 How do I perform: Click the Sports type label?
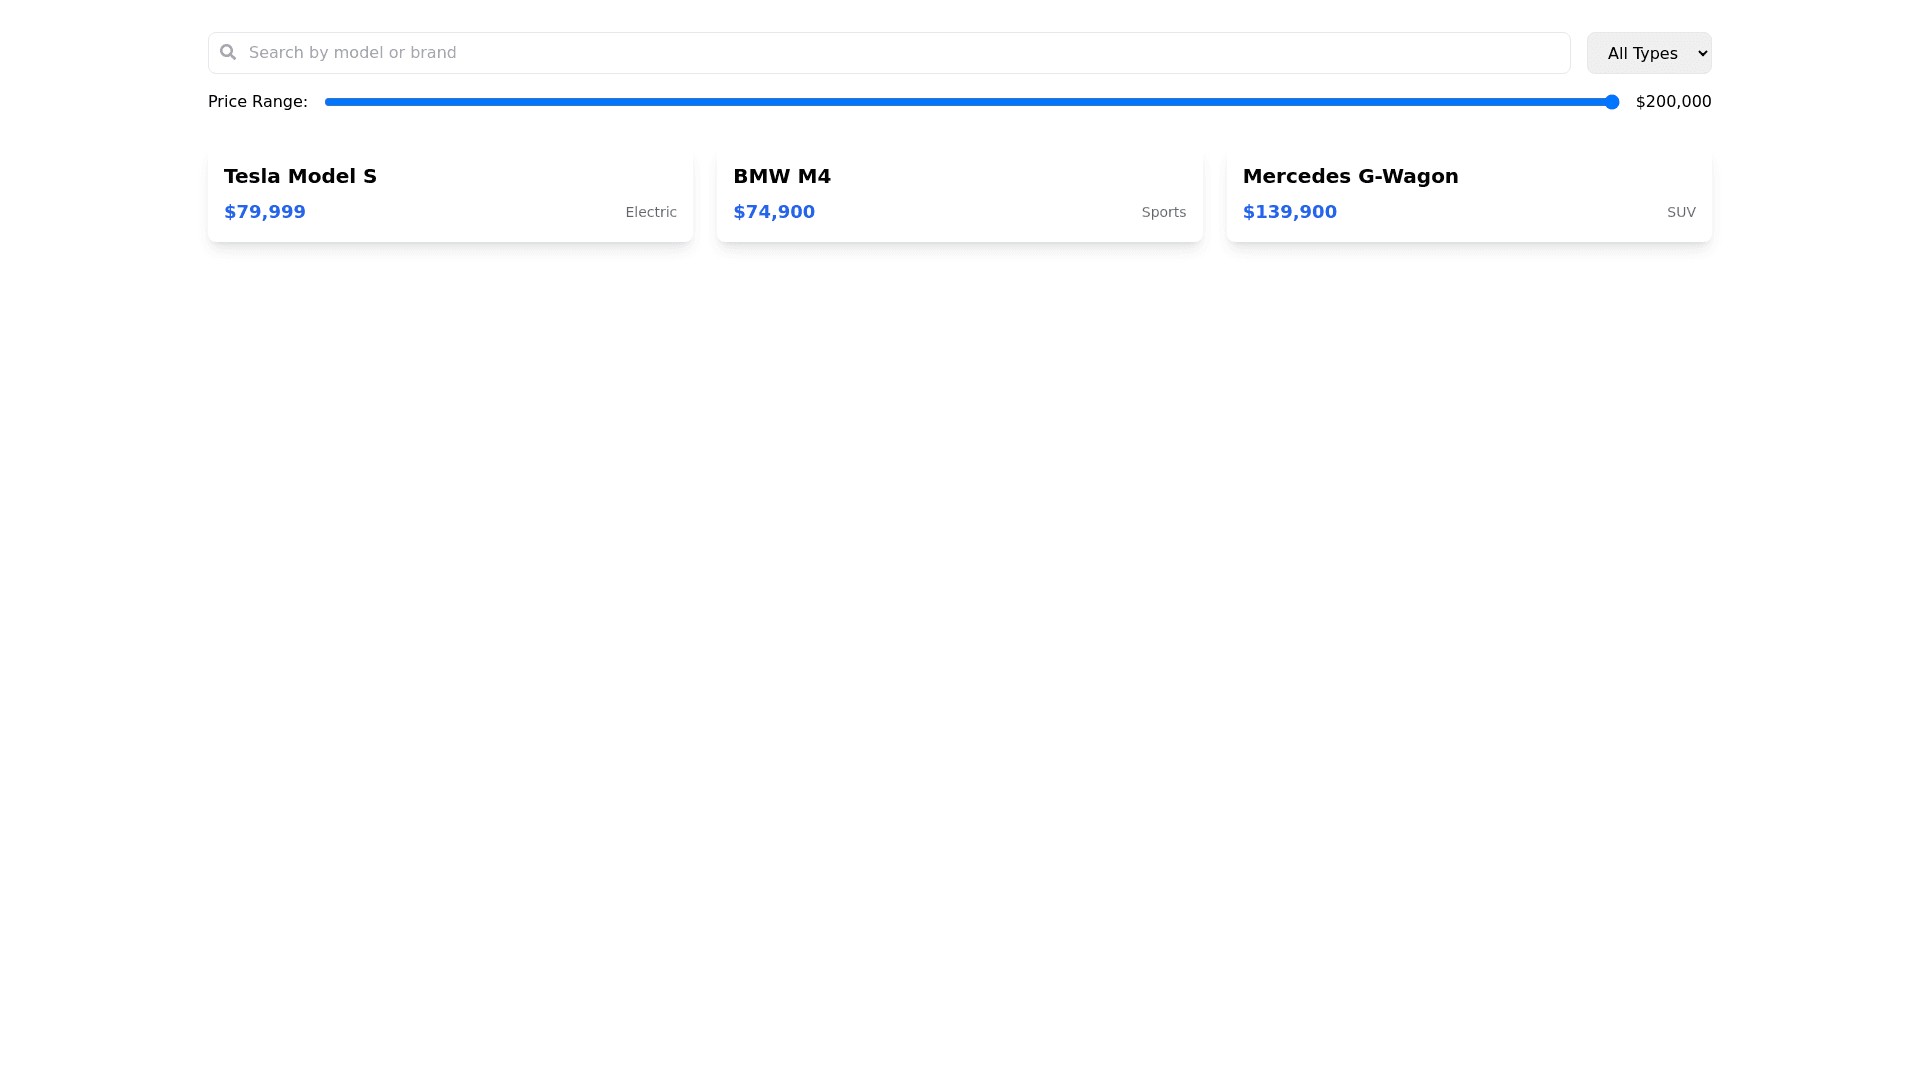pos(1163,212)
